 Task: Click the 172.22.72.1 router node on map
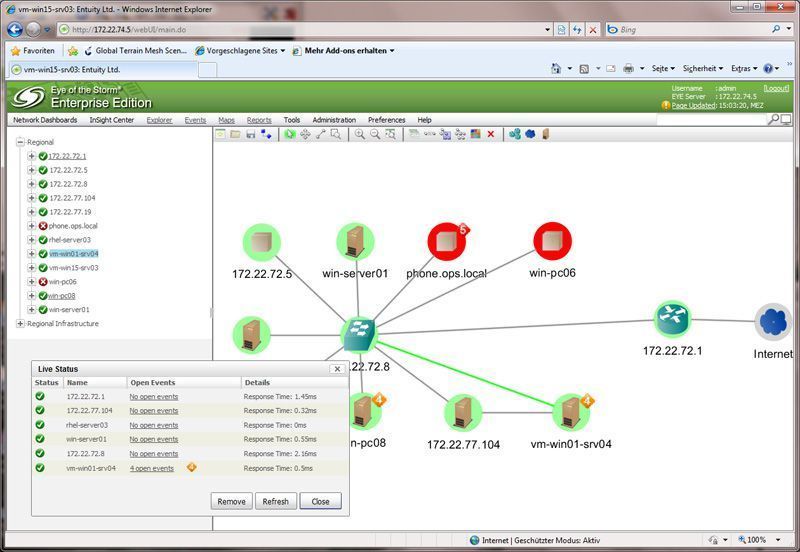tap(672, 318)
